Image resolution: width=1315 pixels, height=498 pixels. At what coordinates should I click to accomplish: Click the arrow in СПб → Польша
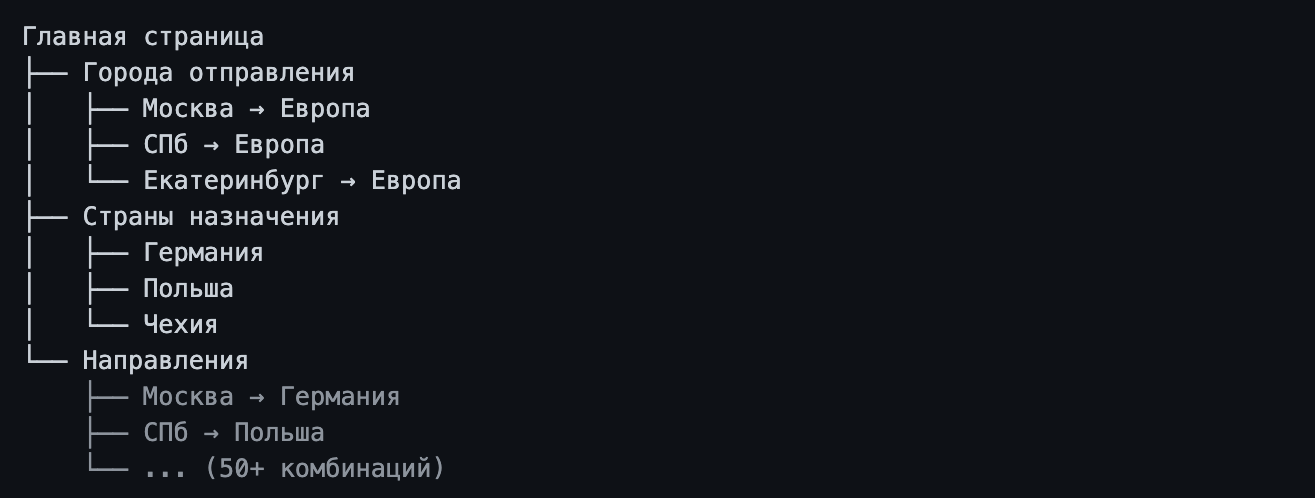coord(211,433)
